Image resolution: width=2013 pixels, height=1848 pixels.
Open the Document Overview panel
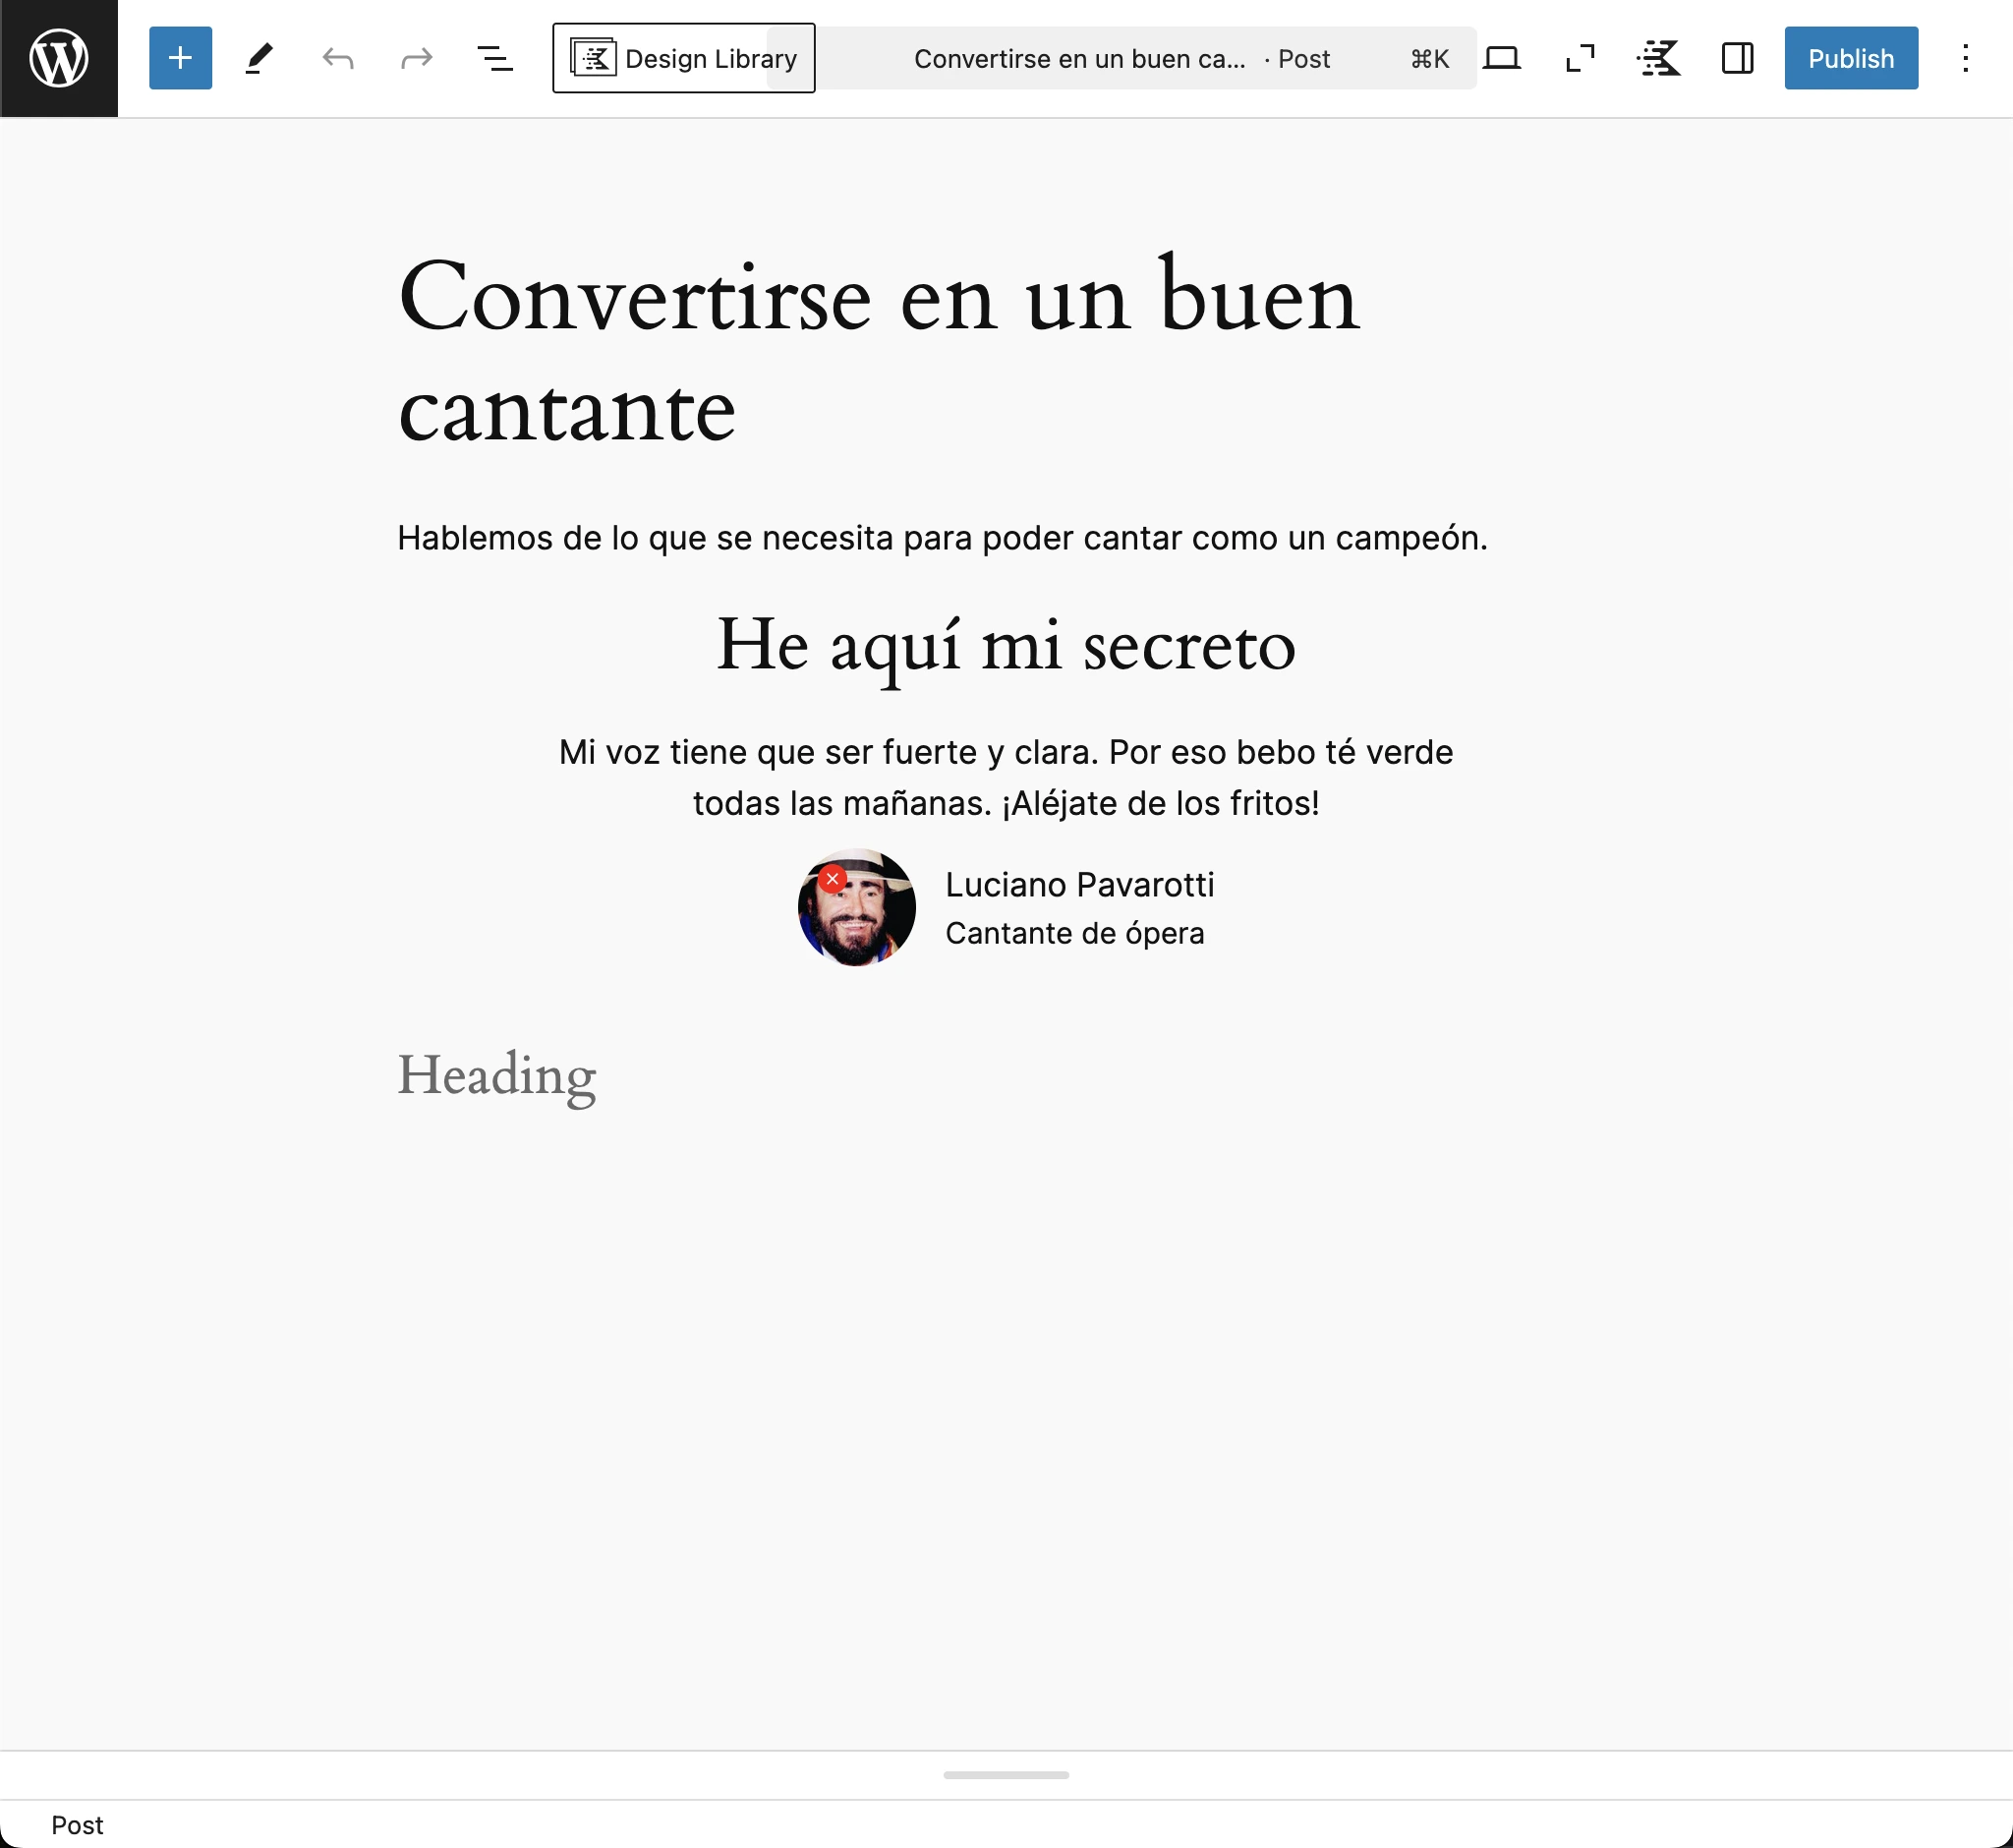tap(495, 58)
